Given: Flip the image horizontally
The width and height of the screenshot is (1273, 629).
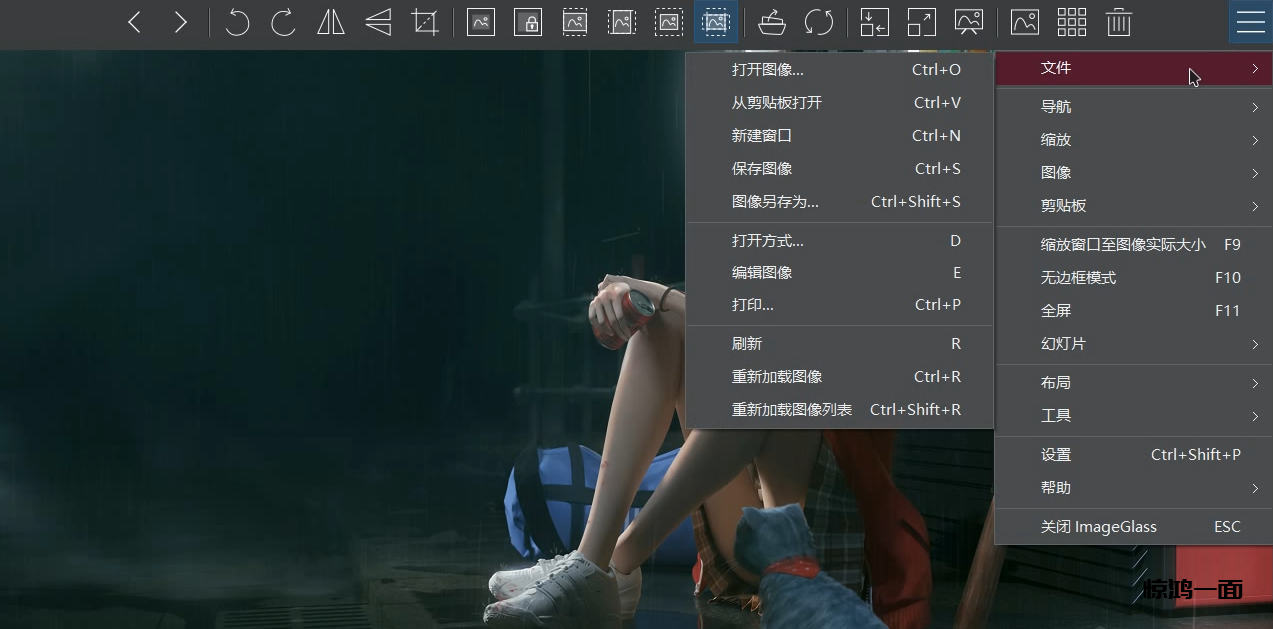Looking at the screenshot, I should [x=331, y=22].
